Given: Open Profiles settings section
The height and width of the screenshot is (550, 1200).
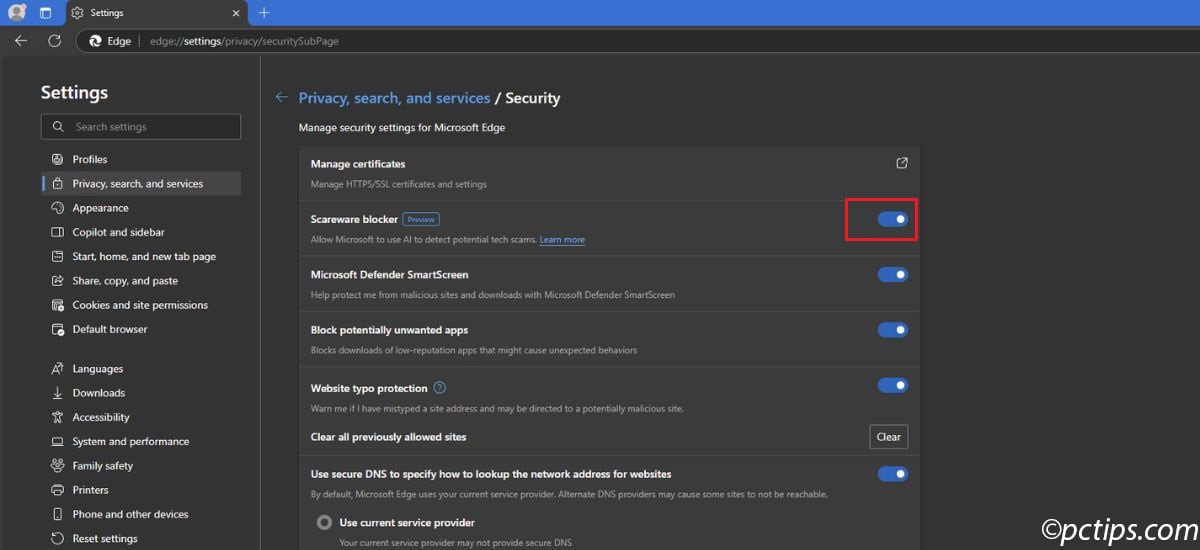Looking at the screenshot, I should point(141,159).
